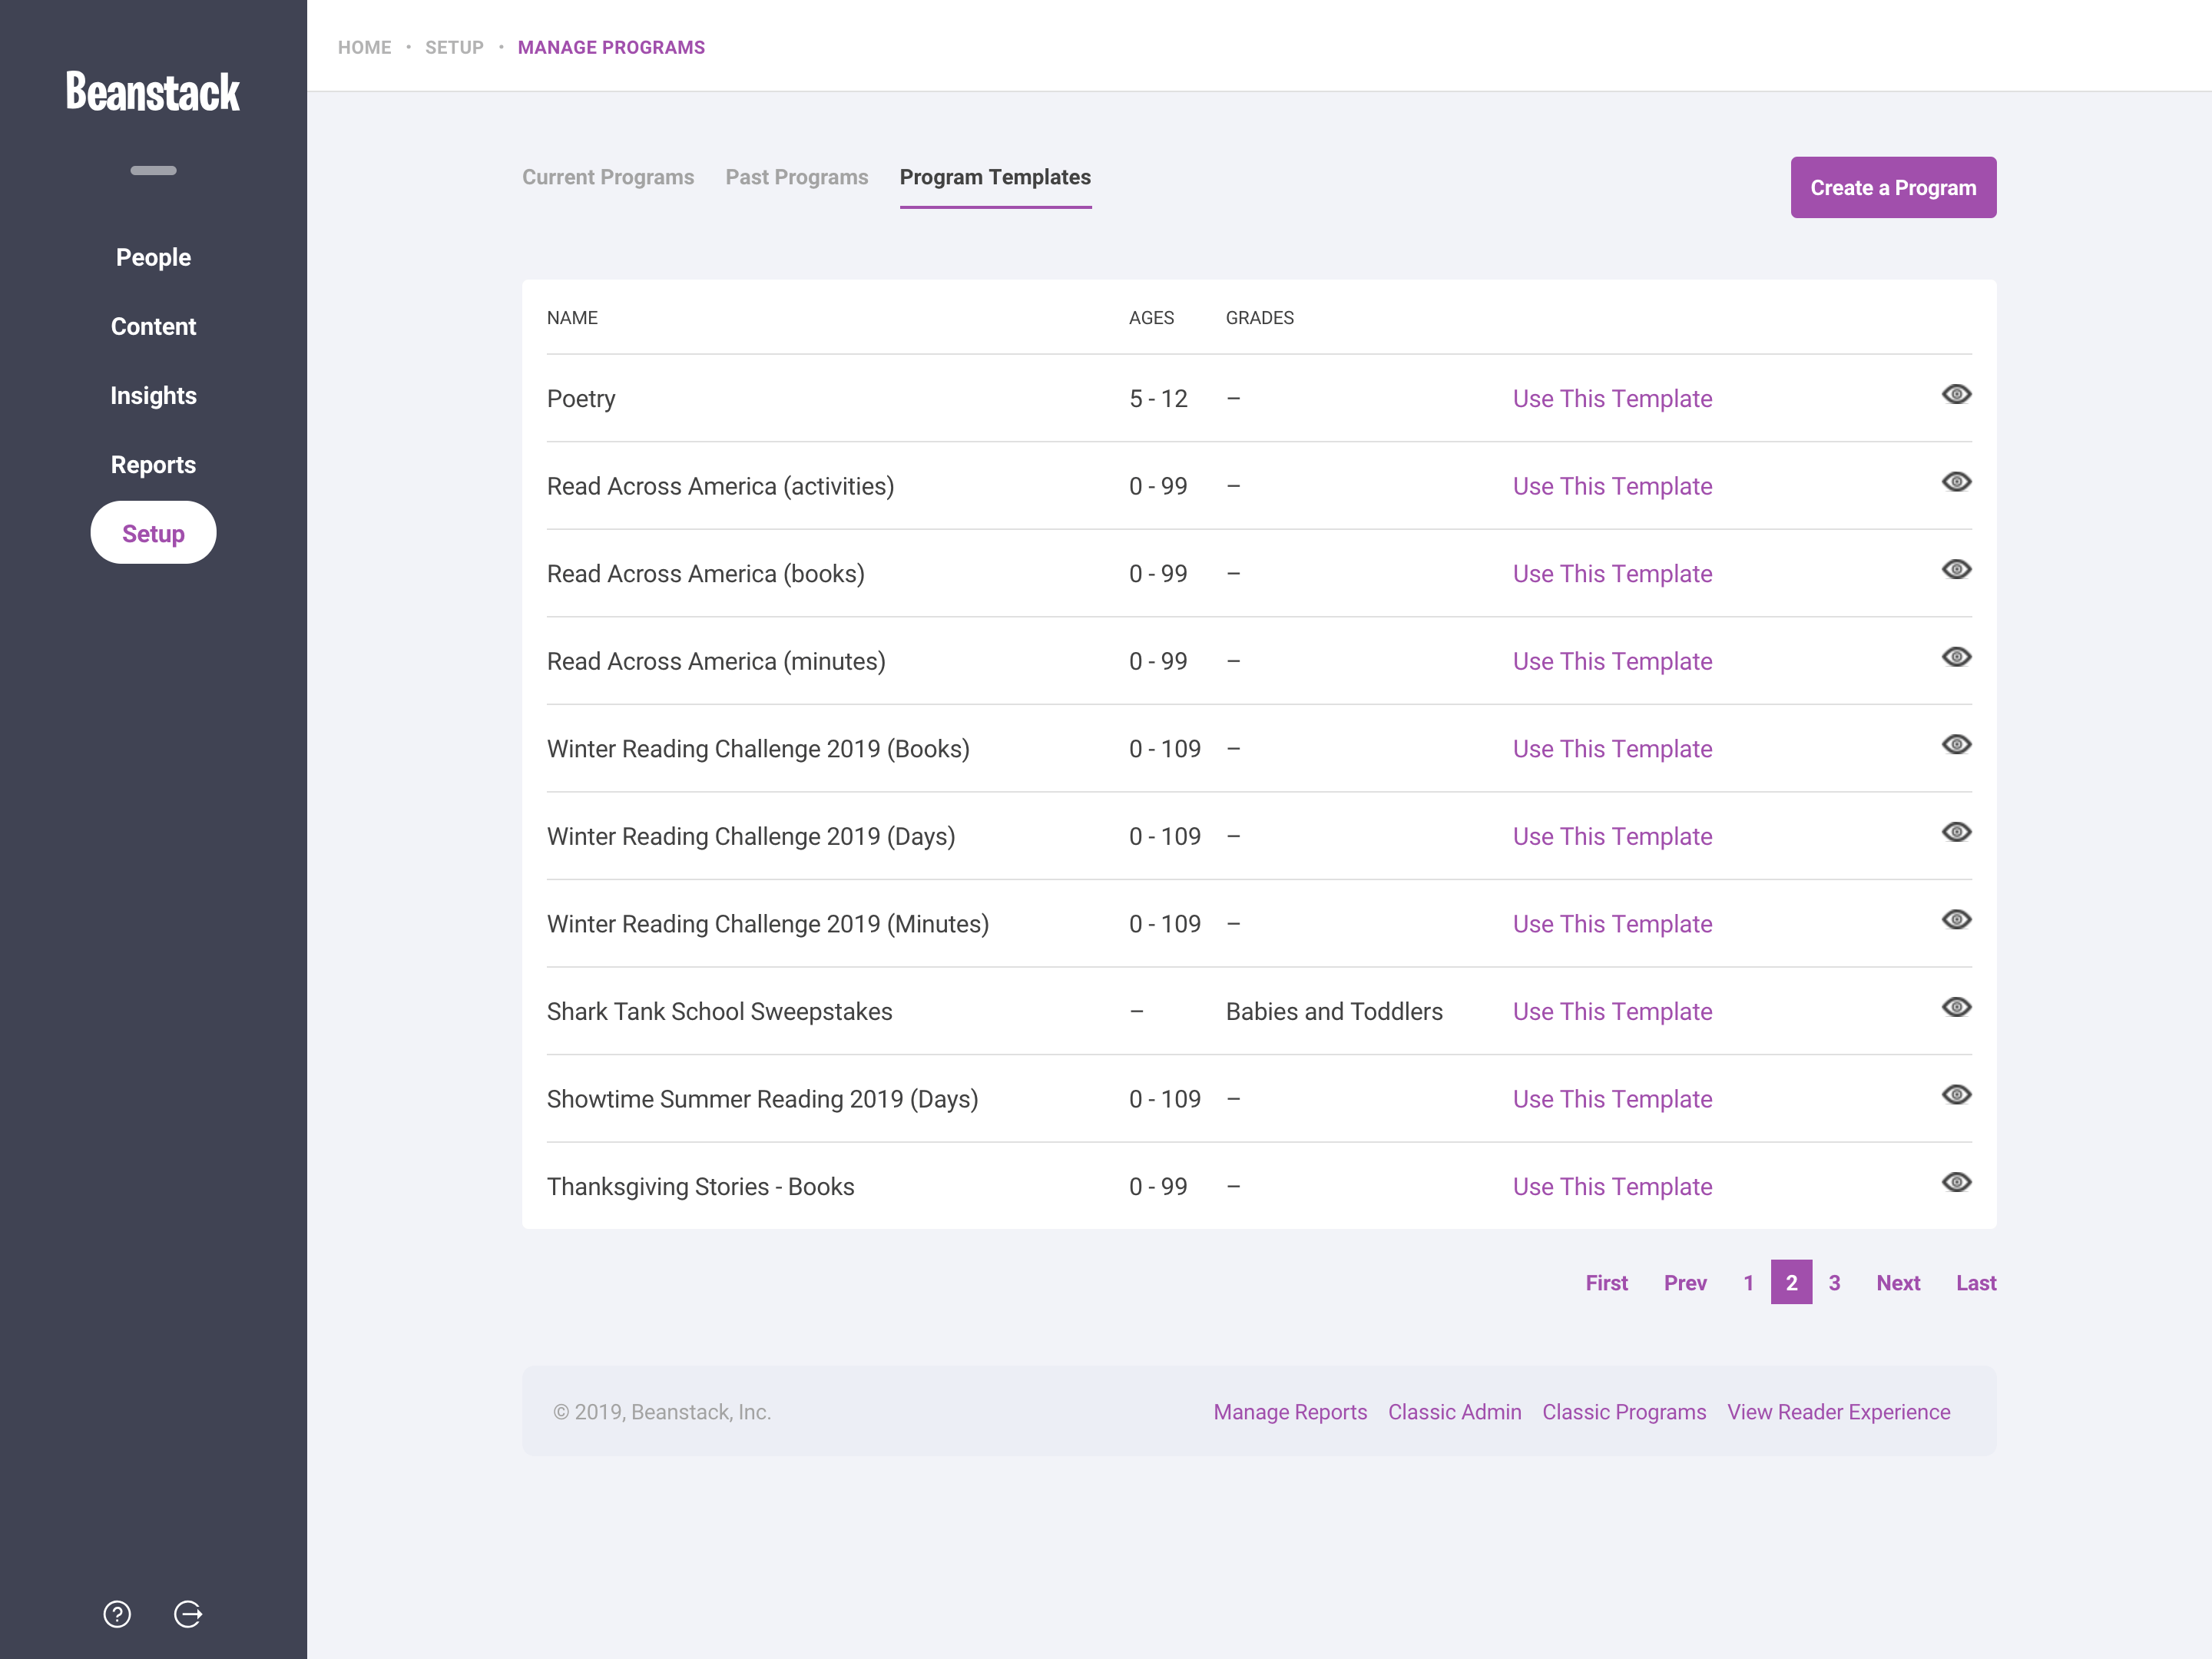Click MANAGE PROGRAMS breadcrumb
Viewport: 2212px width, 1659px height.
611,47
